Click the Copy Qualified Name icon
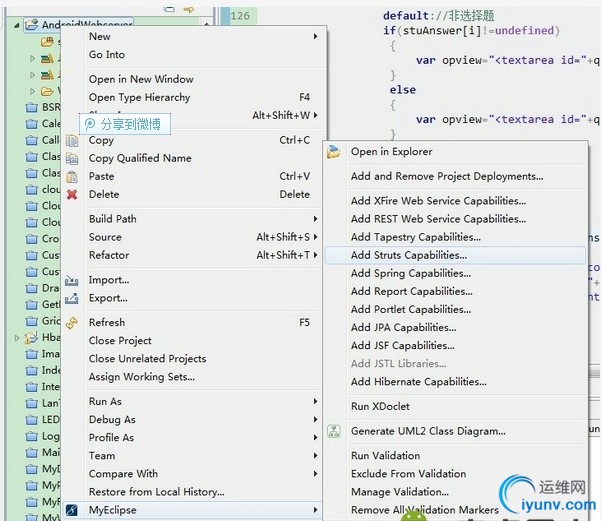Image resolution: width=602 pixels, height=521 pixels. pos(72,159)
